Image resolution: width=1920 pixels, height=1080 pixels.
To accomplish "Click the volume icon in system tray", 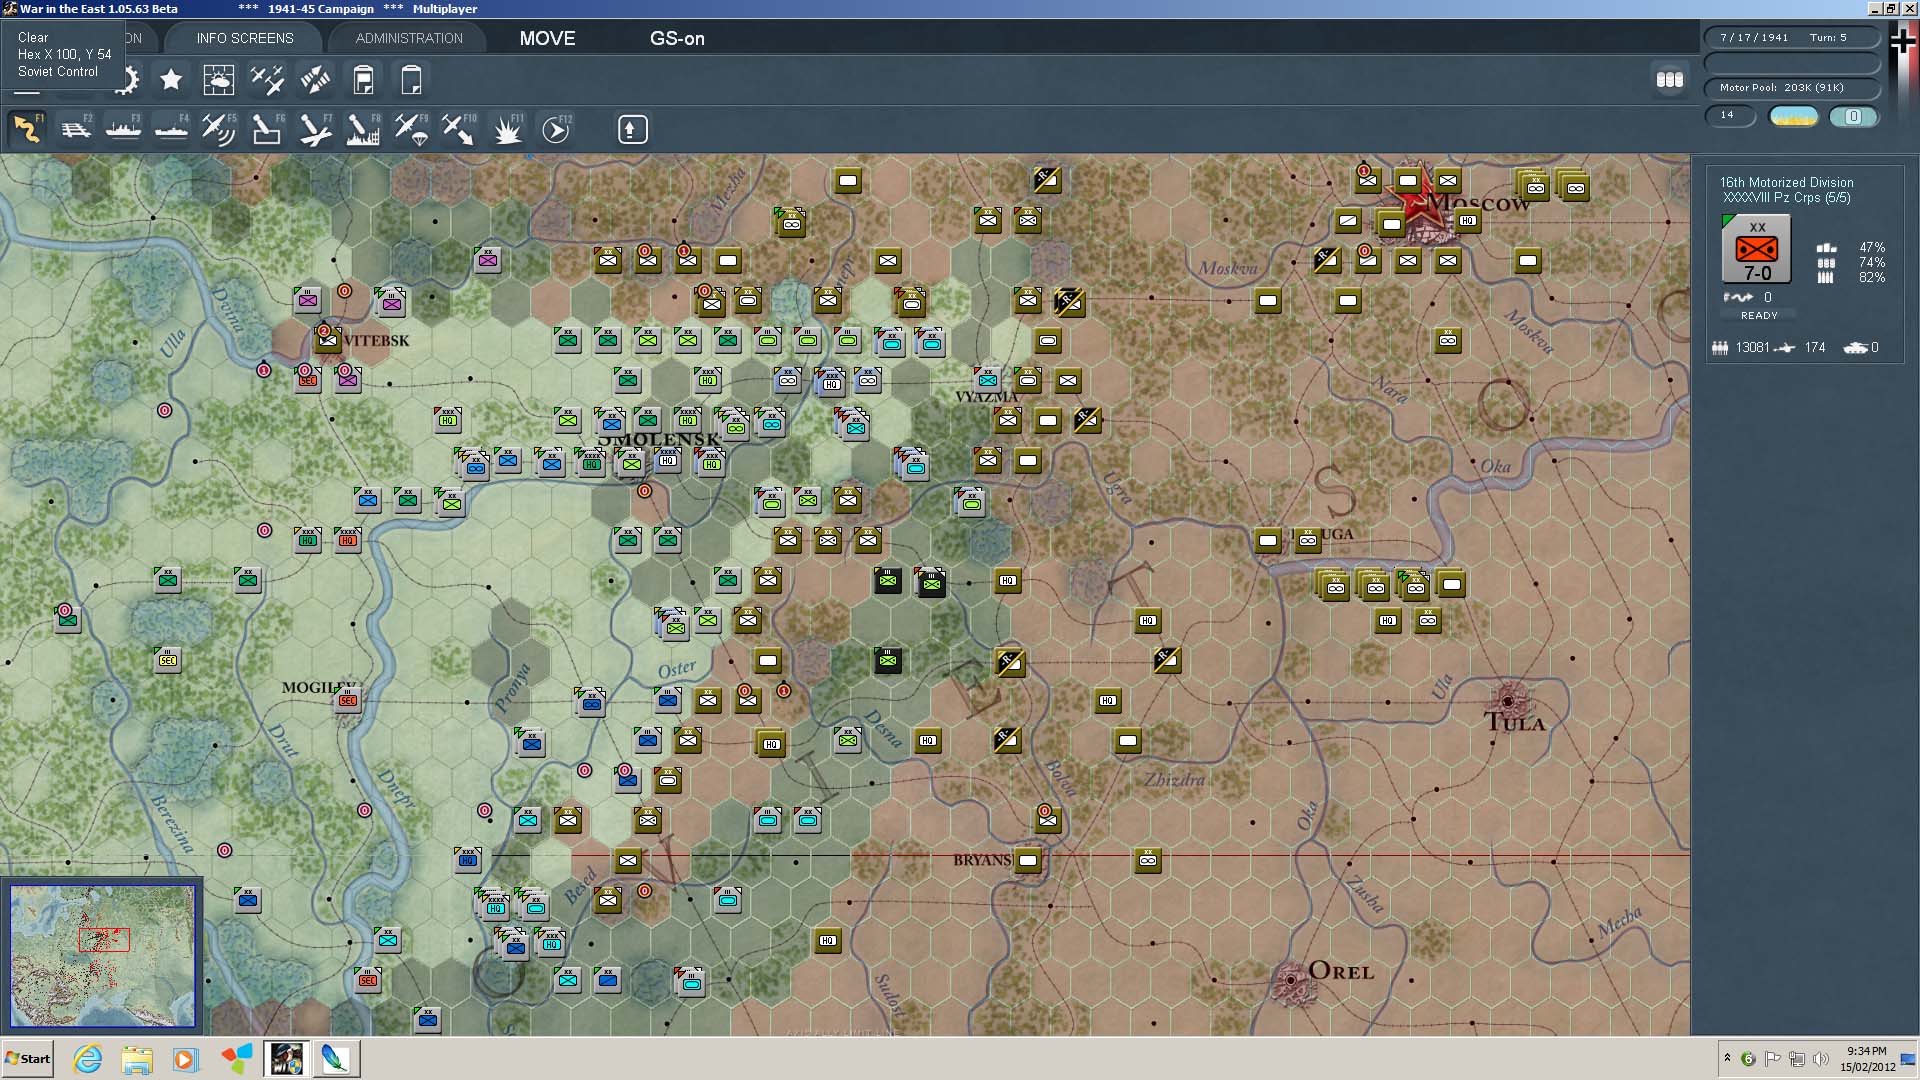I will tap(1821, 1059).
